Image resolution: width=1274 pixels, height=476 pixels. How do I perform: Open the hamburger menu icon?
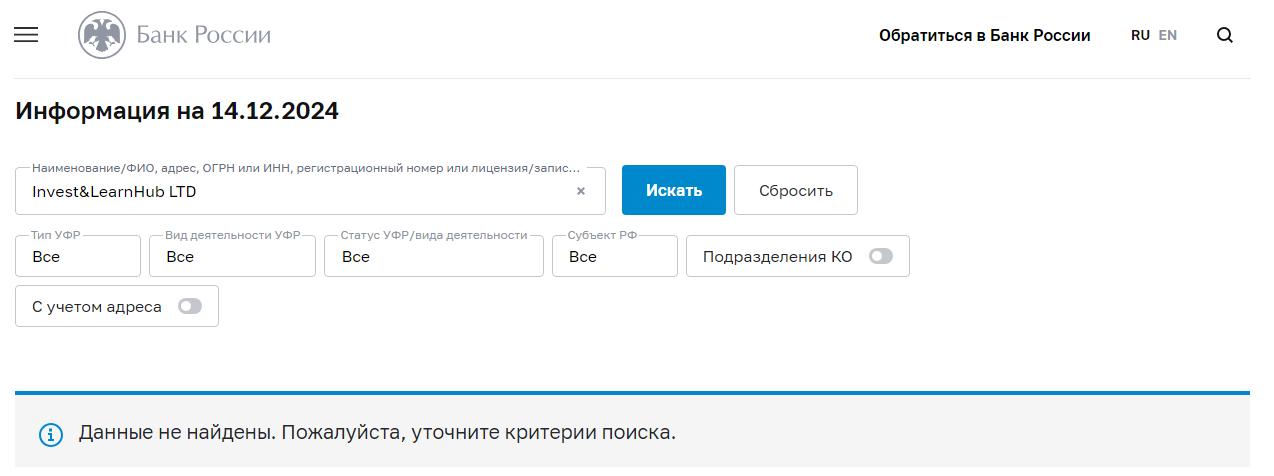tap(26, 35)
